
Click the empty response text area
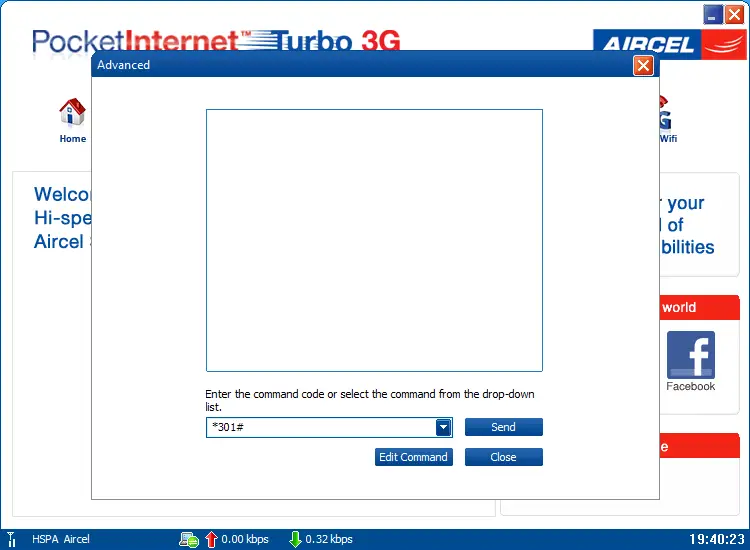pyautogui.click(x=374, y=240)
